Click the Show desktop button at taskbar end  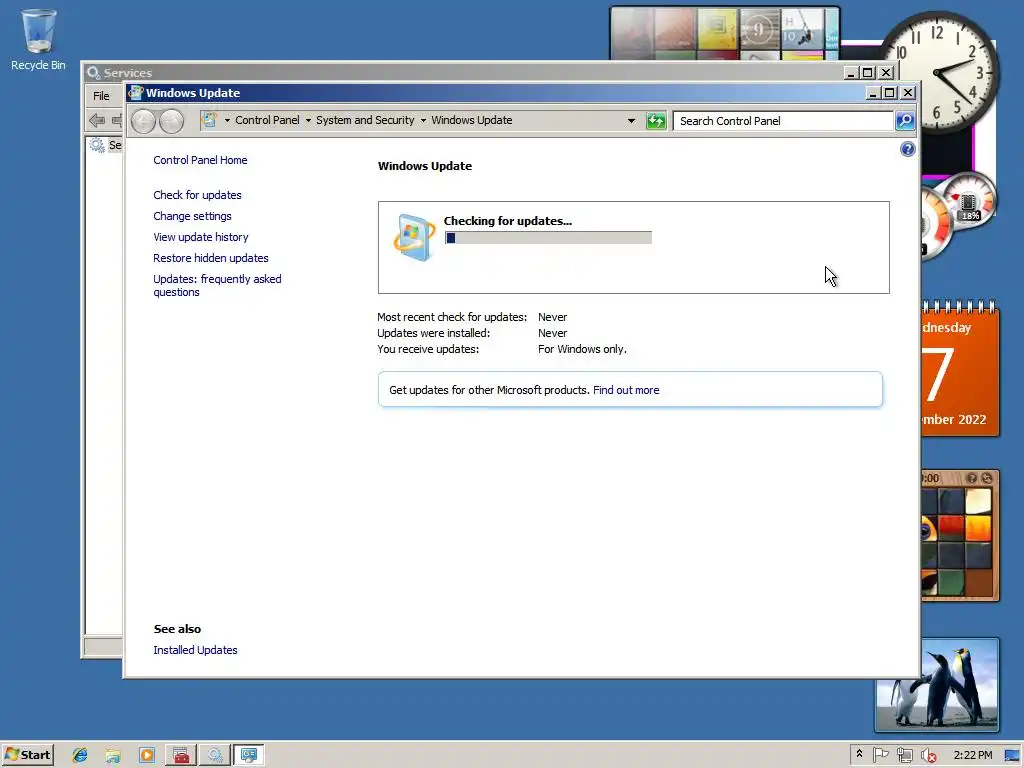coord(1013,756)
